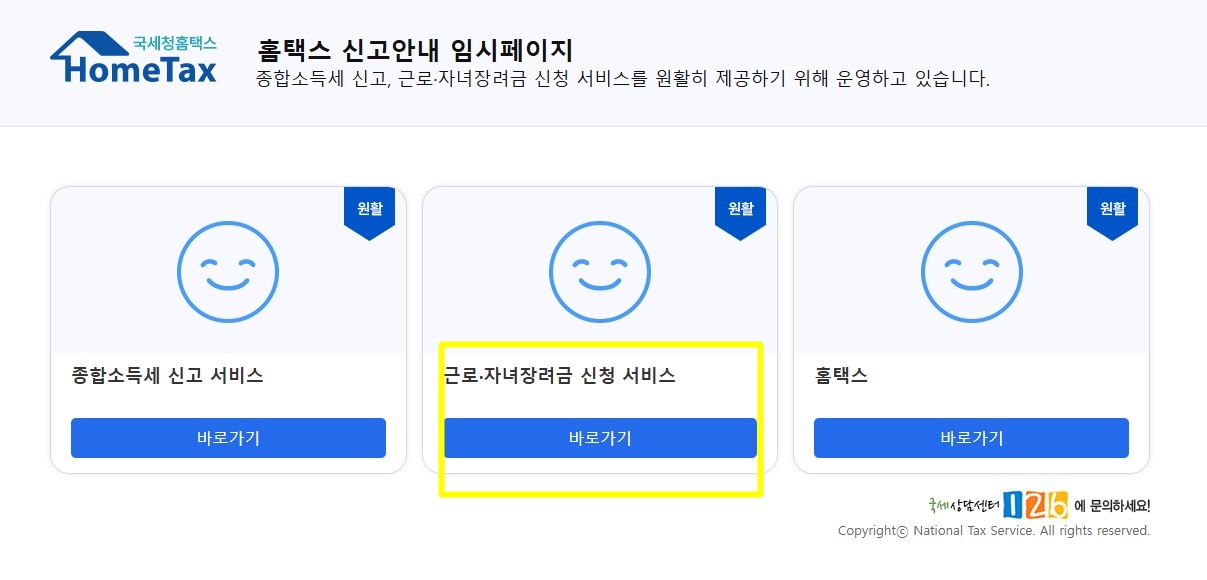Click the 원활 status badge on the 근로·자녀장려금 card

741,213
